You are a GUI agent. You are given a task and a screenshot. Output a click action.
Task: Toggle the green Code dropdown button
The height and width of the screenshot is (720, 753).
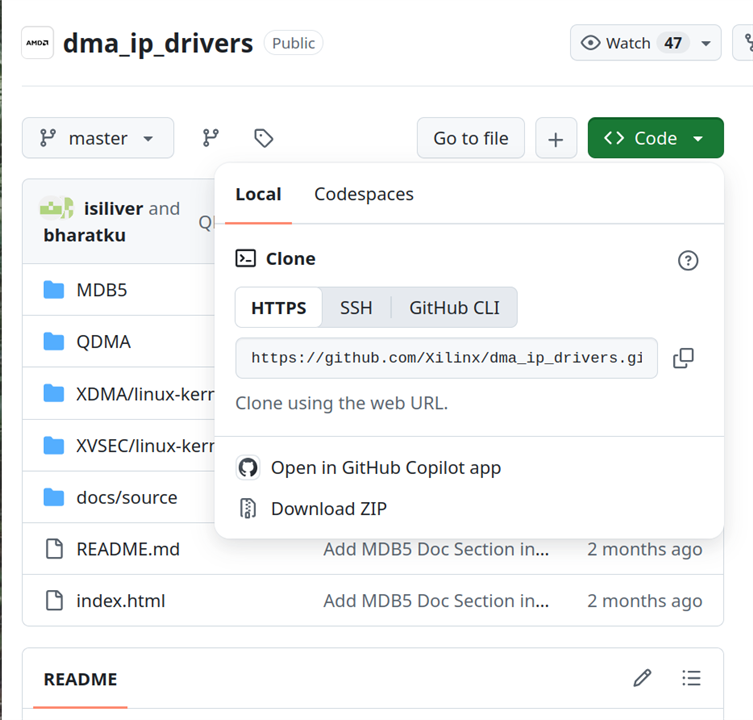(x=656, y=138)
